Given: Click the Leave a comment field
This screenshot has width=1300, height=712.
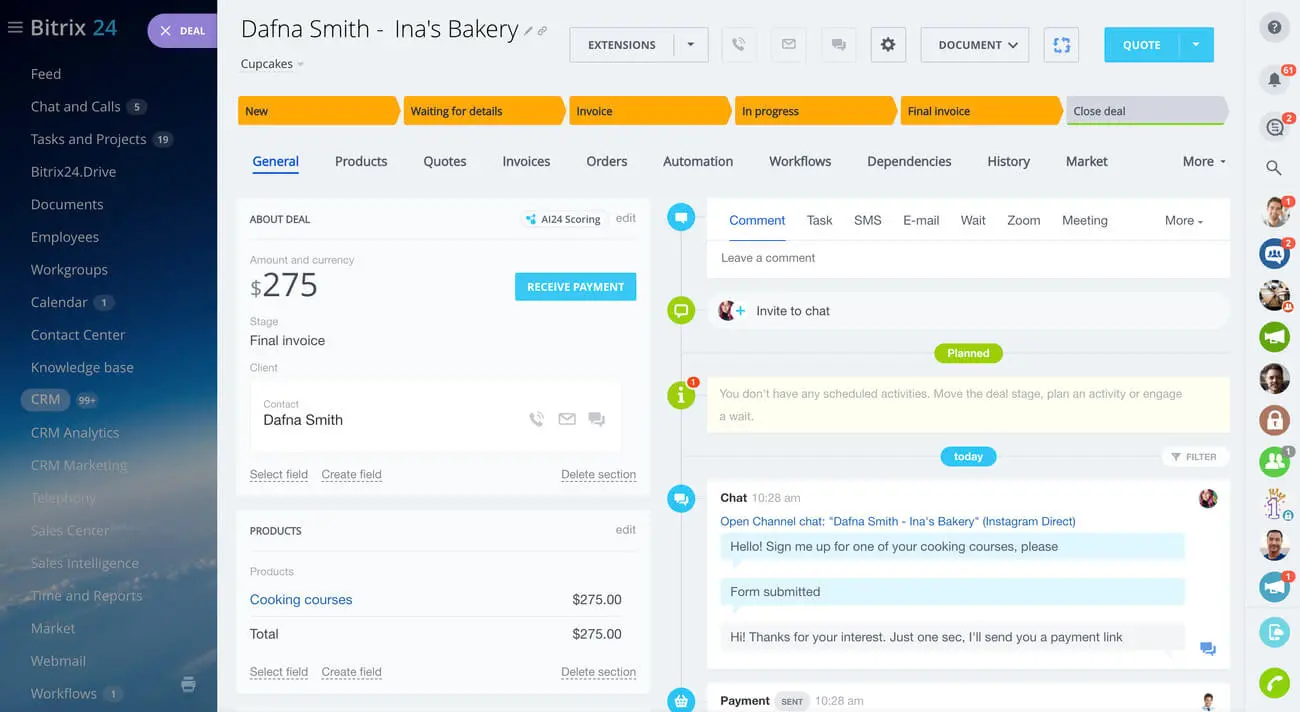Looking at the screenshot, I should pos(968,258).
